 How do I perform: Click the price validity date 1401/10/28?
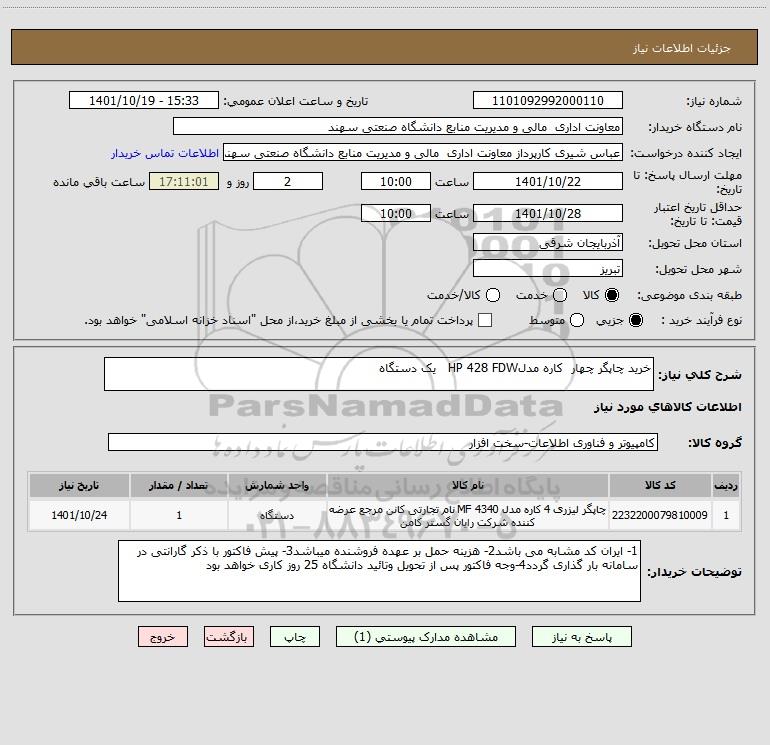(x=548, y=213)
